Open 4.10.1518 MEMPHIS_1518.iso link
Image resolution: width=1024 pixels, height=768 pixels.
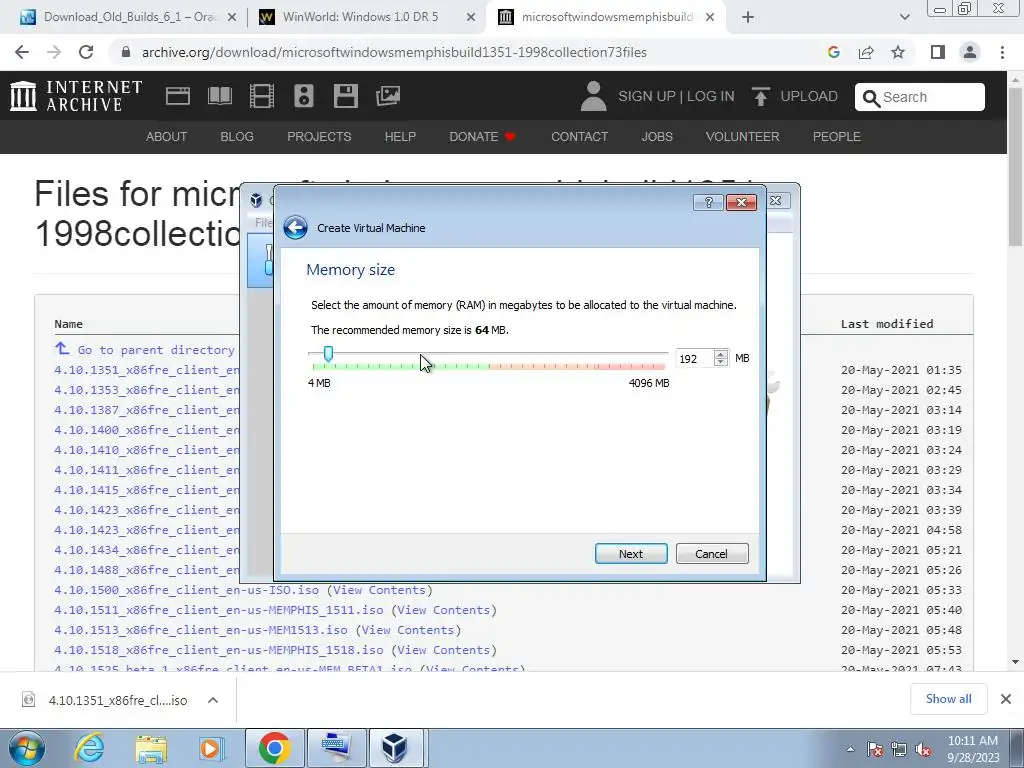pos(219,650)
